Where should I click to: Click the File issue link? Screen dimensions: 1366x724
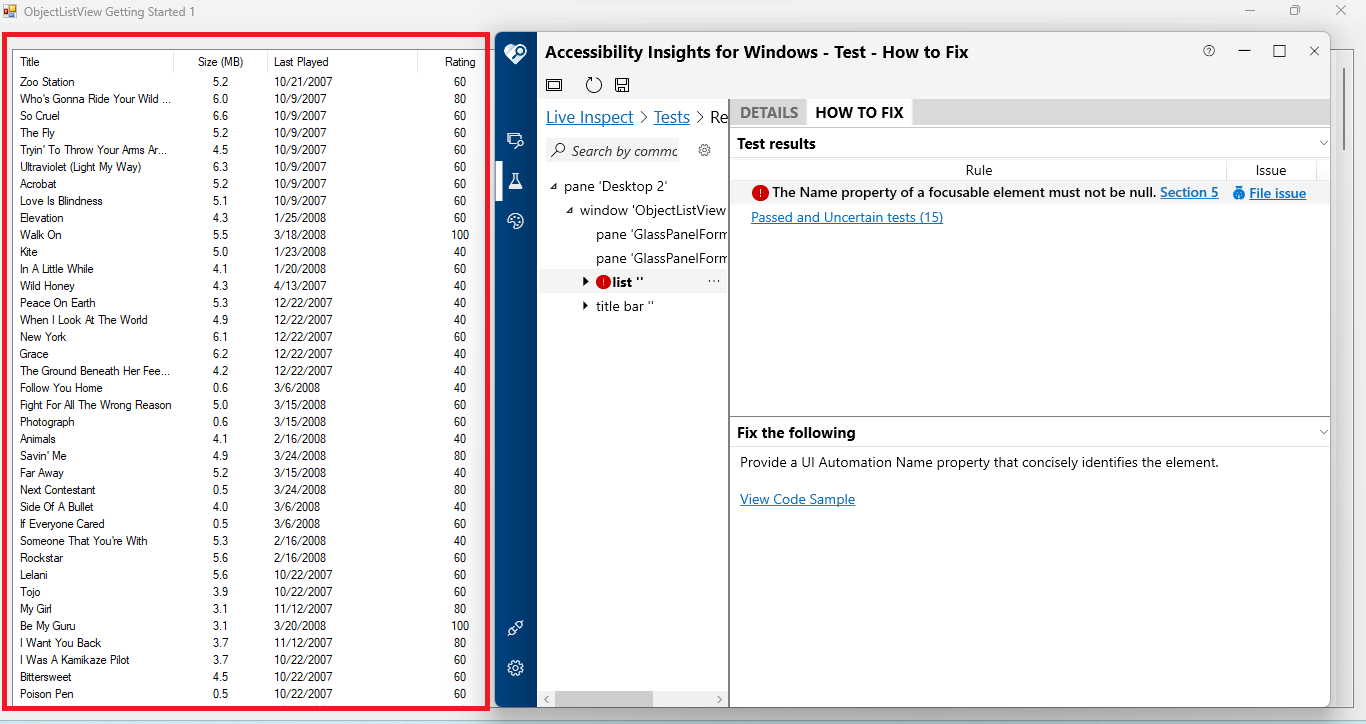tap(1277, 193)
